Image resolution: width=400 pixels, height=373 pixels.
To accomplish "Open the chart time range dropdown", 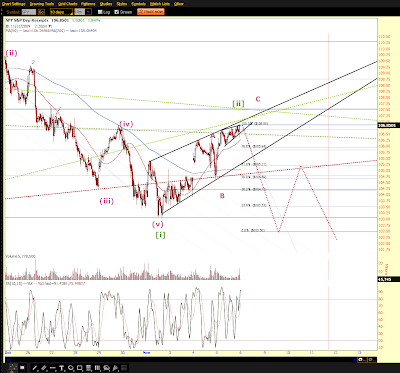I will coord(61,12).
